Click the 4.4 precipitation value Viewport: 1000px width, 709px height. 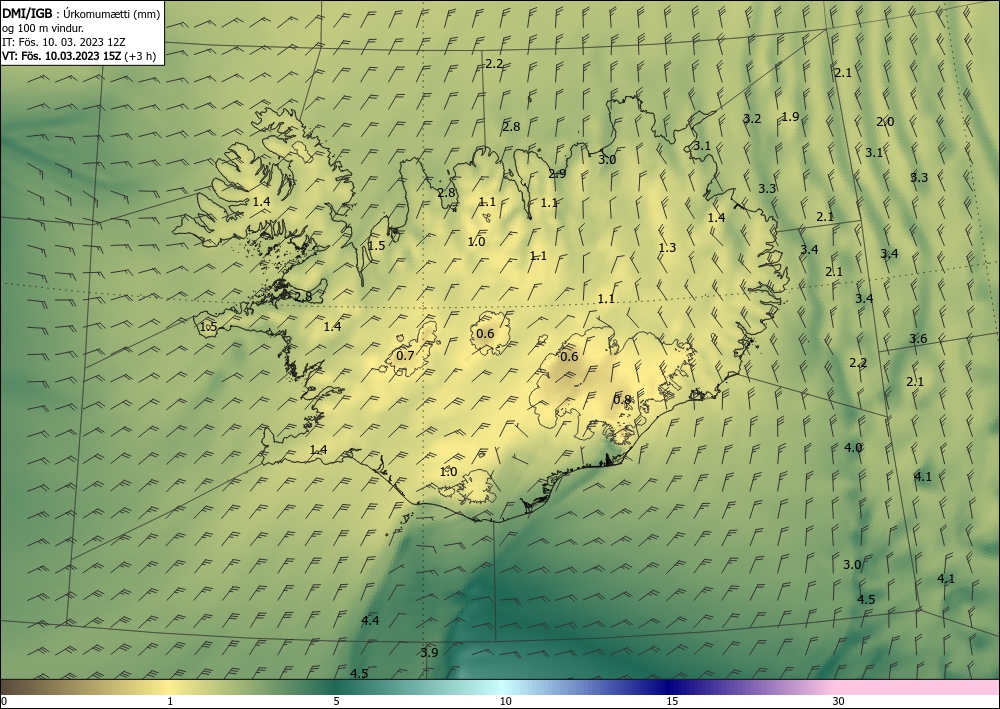point(371,620)
